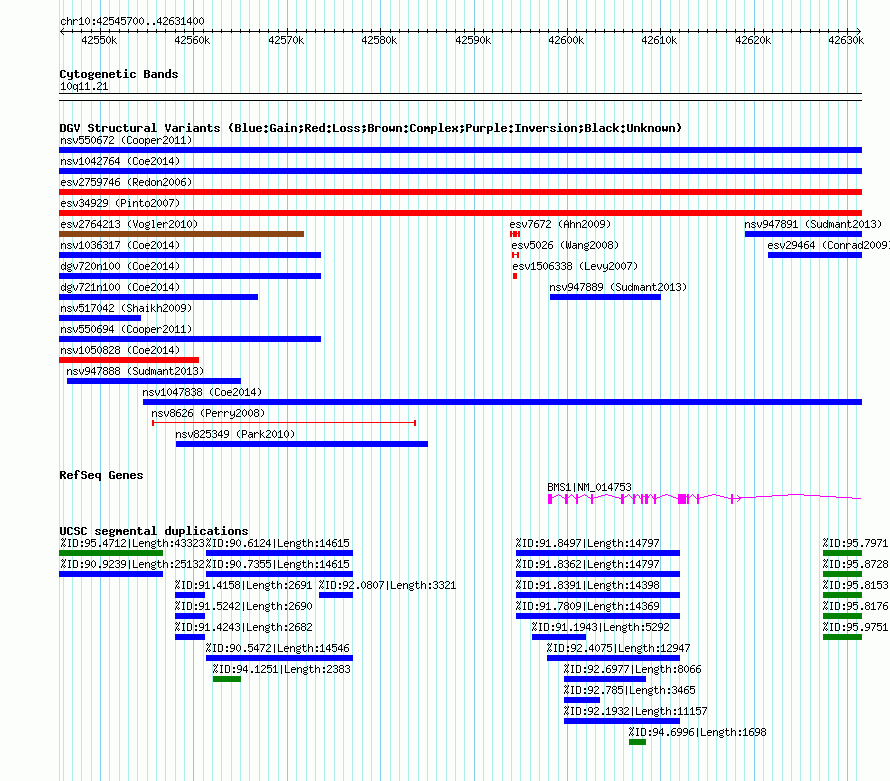Screen dimensions: 890x781
Task: Click the brown esv2764213 complex variant bar
Action: [182, 234]
